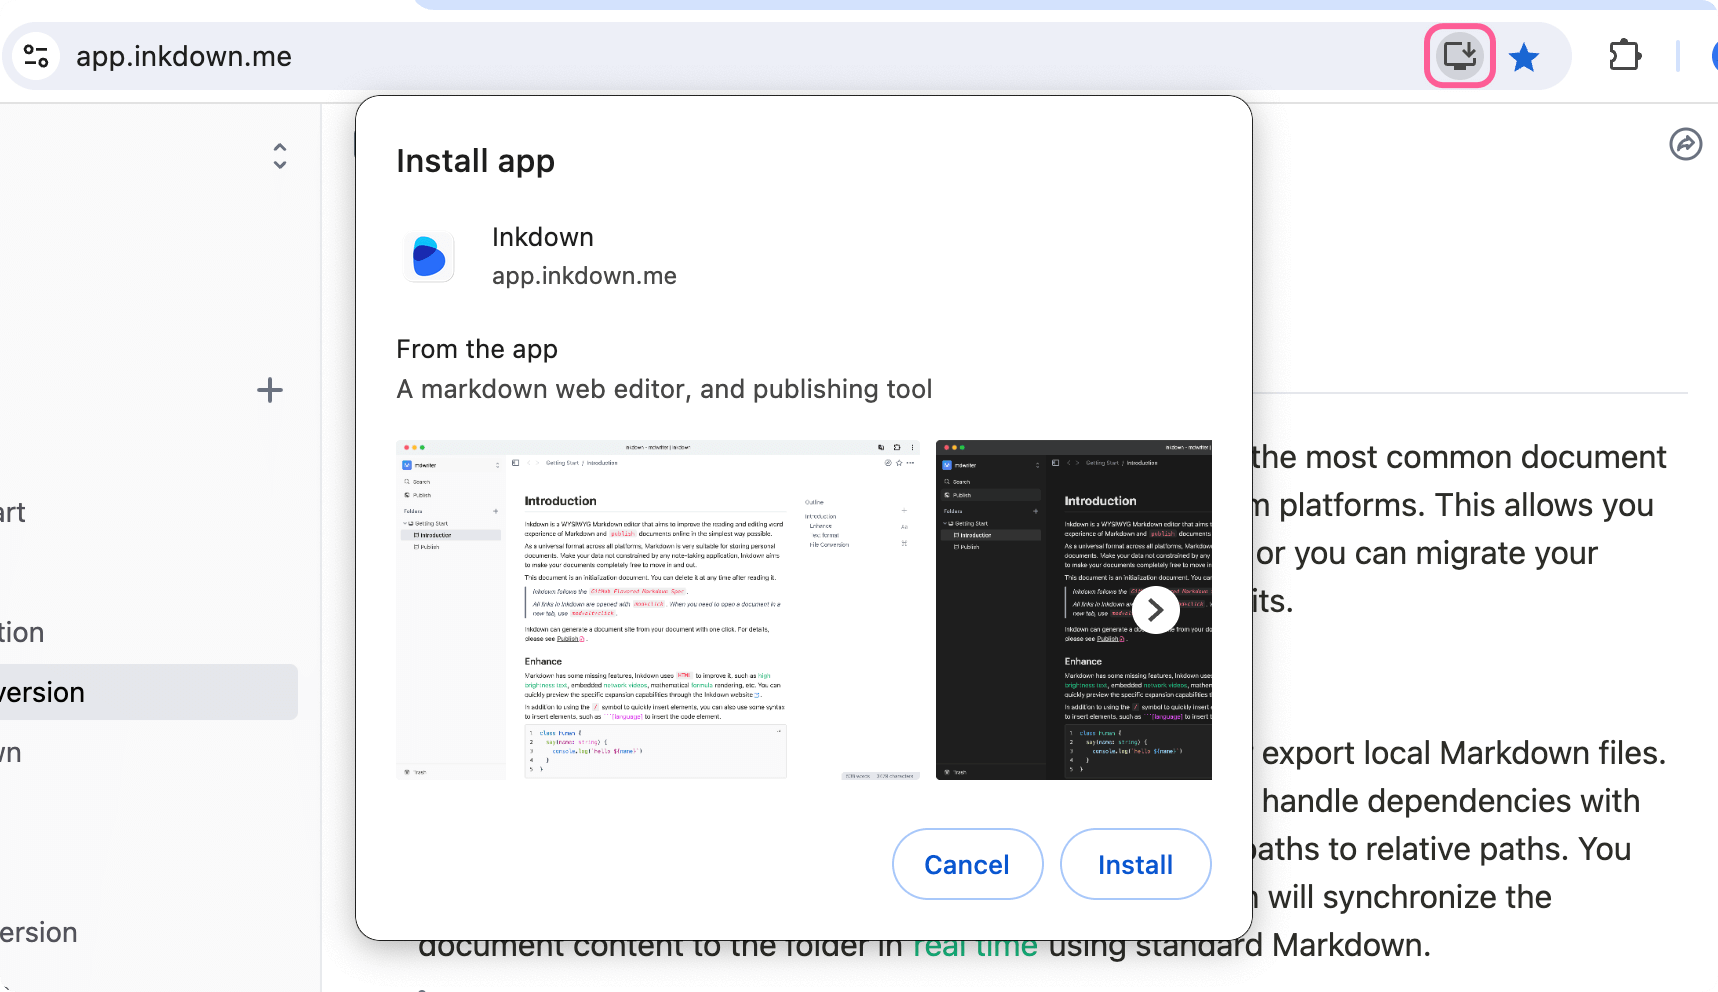Click 'A markdown web editor' description text

coord(664,389)
